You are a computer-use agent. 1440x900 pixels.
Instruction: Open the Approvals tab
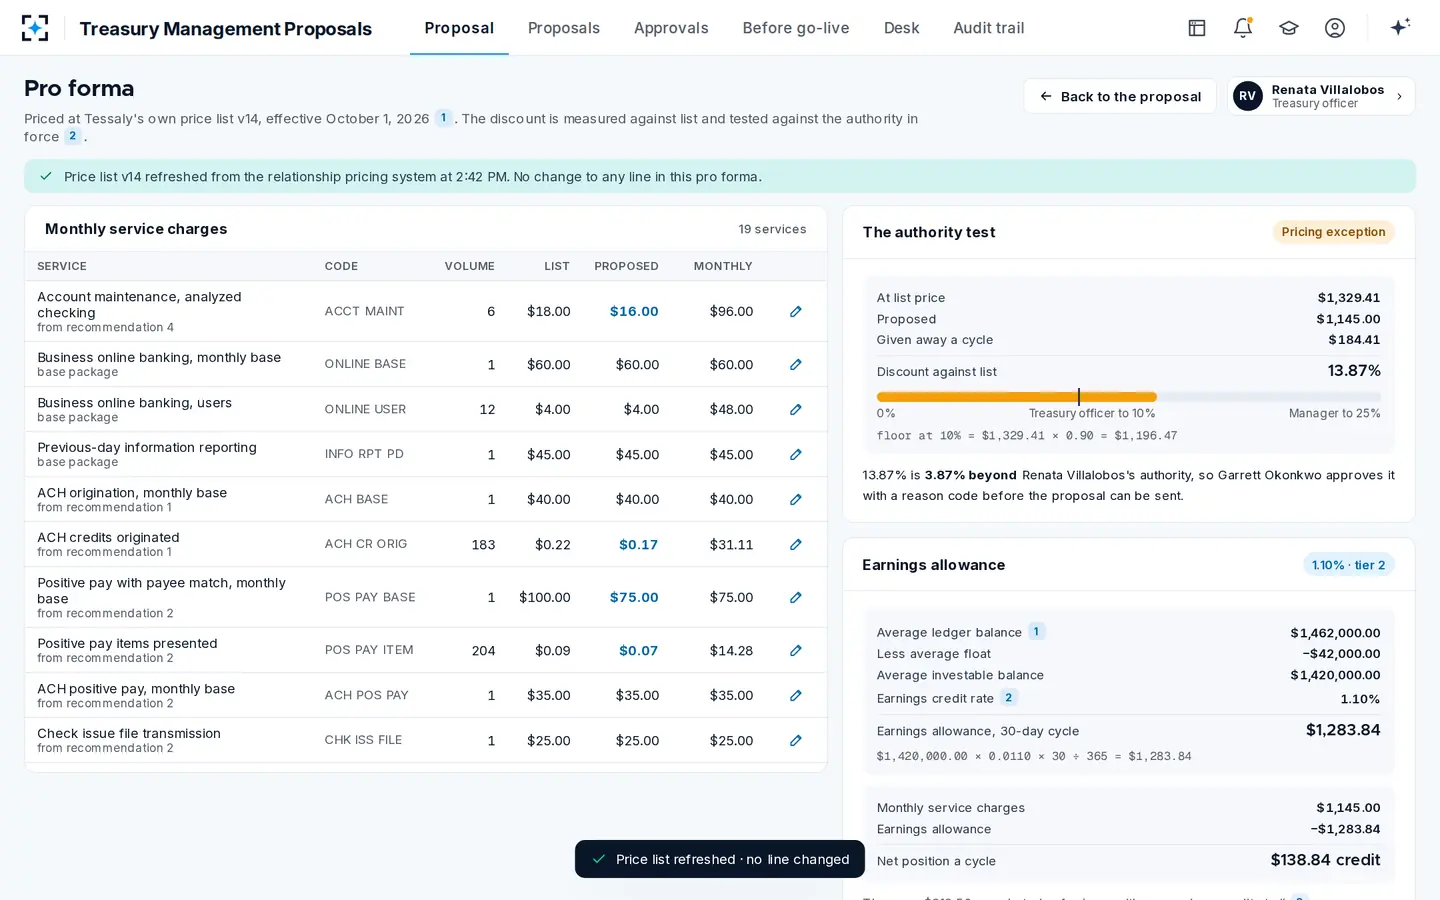[x=671, y=28]
